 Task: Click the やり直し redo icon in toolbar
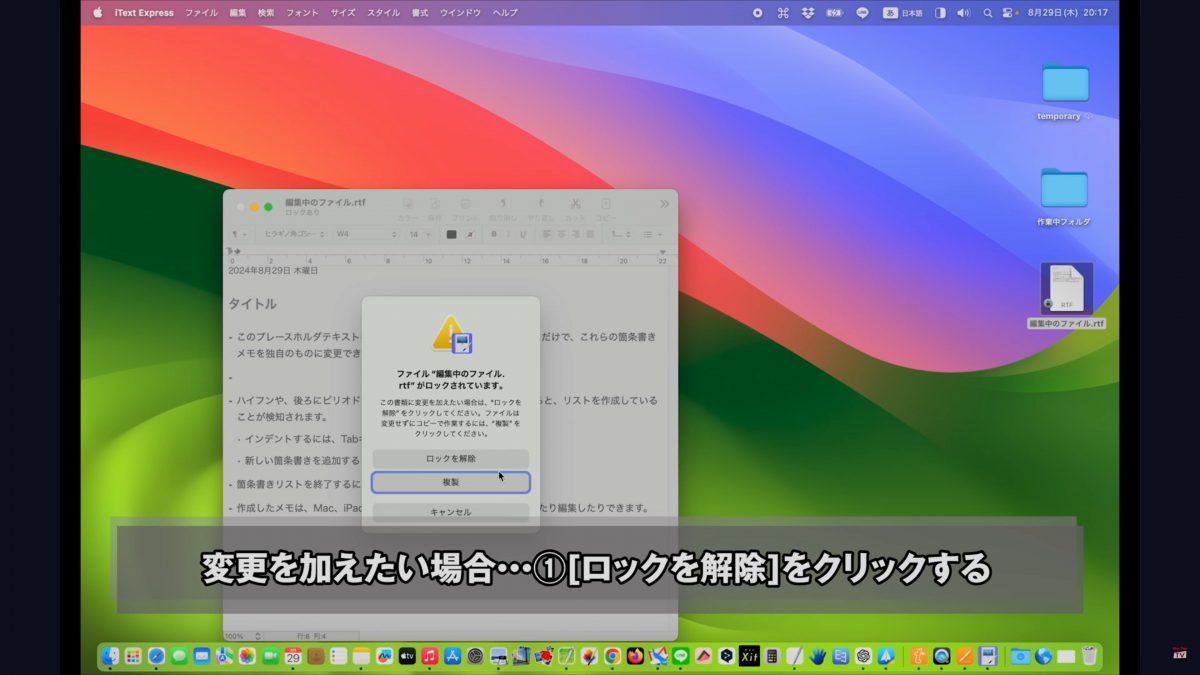click(540, 209)
